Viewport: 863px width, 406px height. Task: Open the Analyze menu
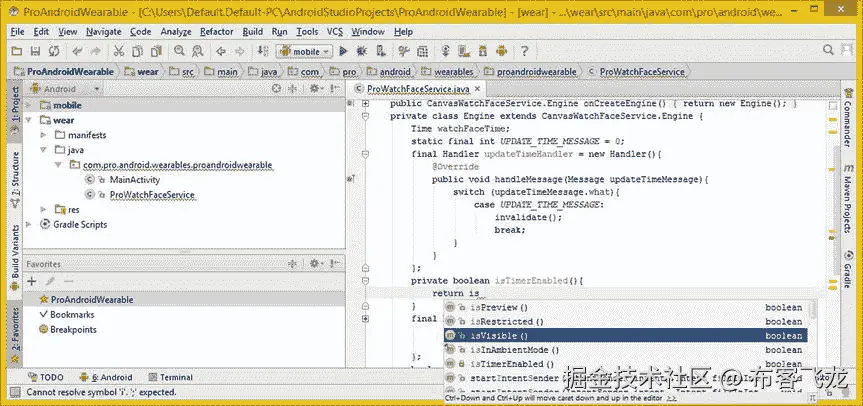pos(176,32)
